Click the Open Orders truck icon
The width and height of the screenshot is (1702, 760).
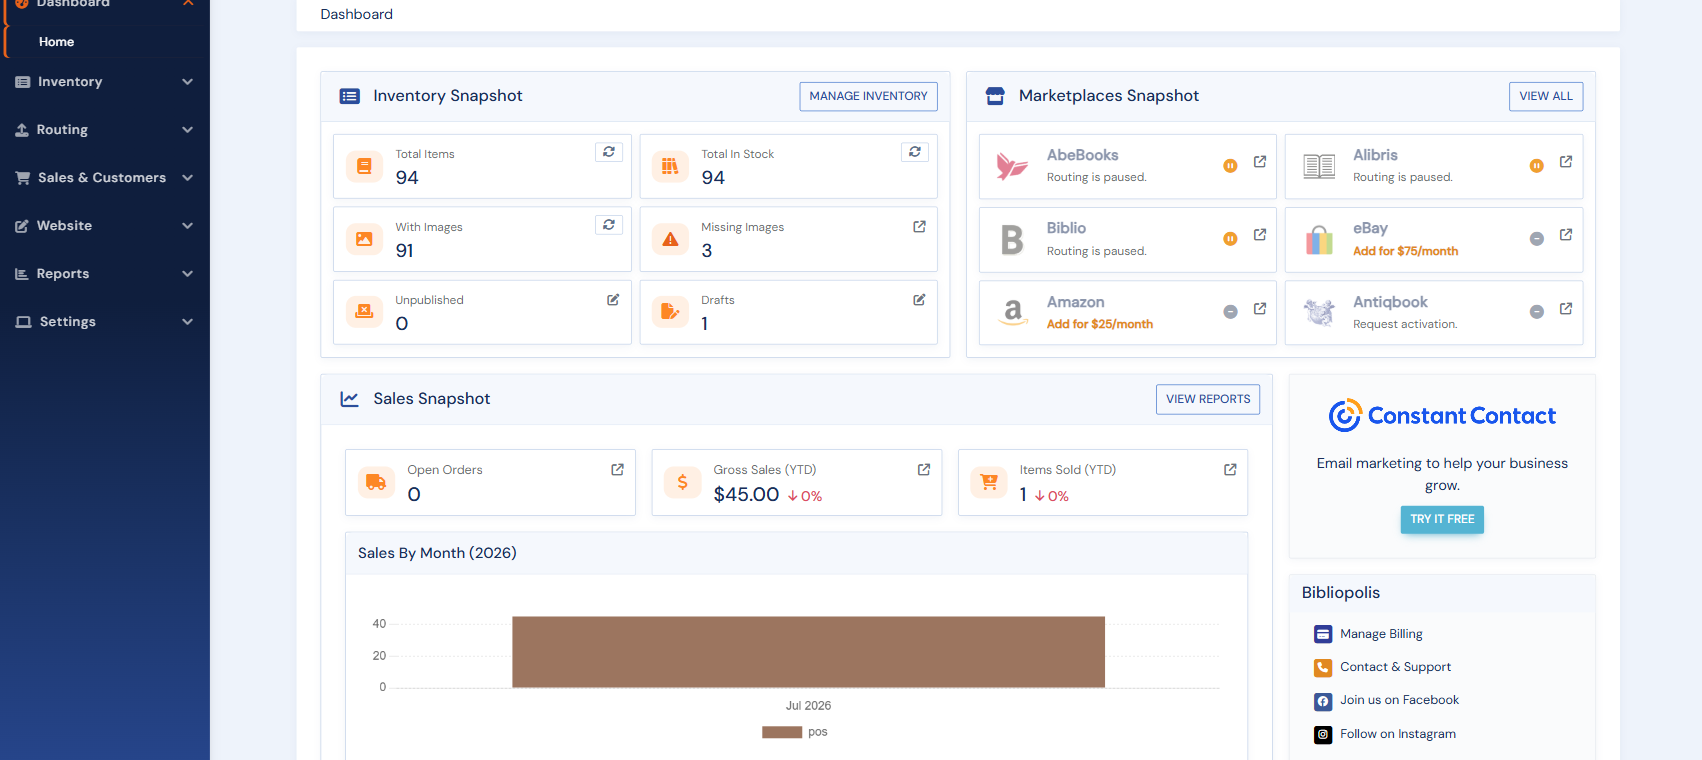(x=376, y=482)
